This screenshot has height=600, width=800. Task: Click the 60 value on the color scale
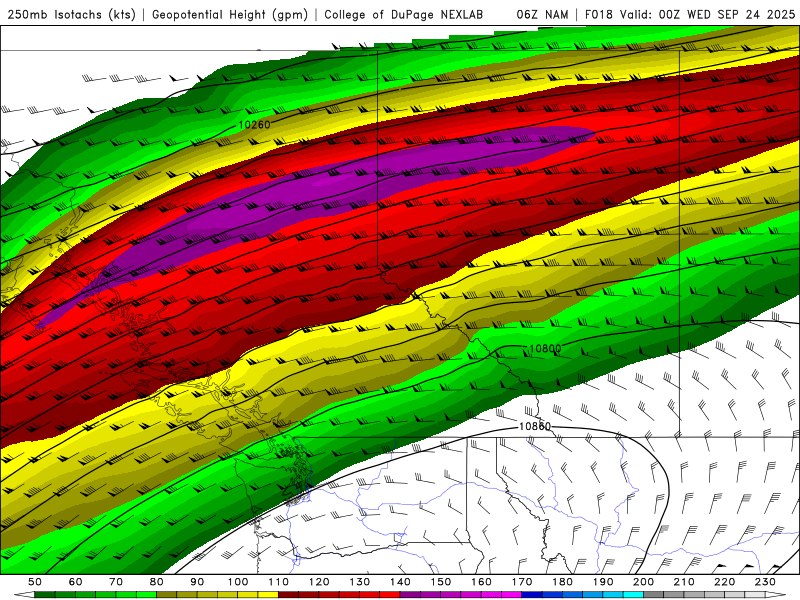point(76,582)
